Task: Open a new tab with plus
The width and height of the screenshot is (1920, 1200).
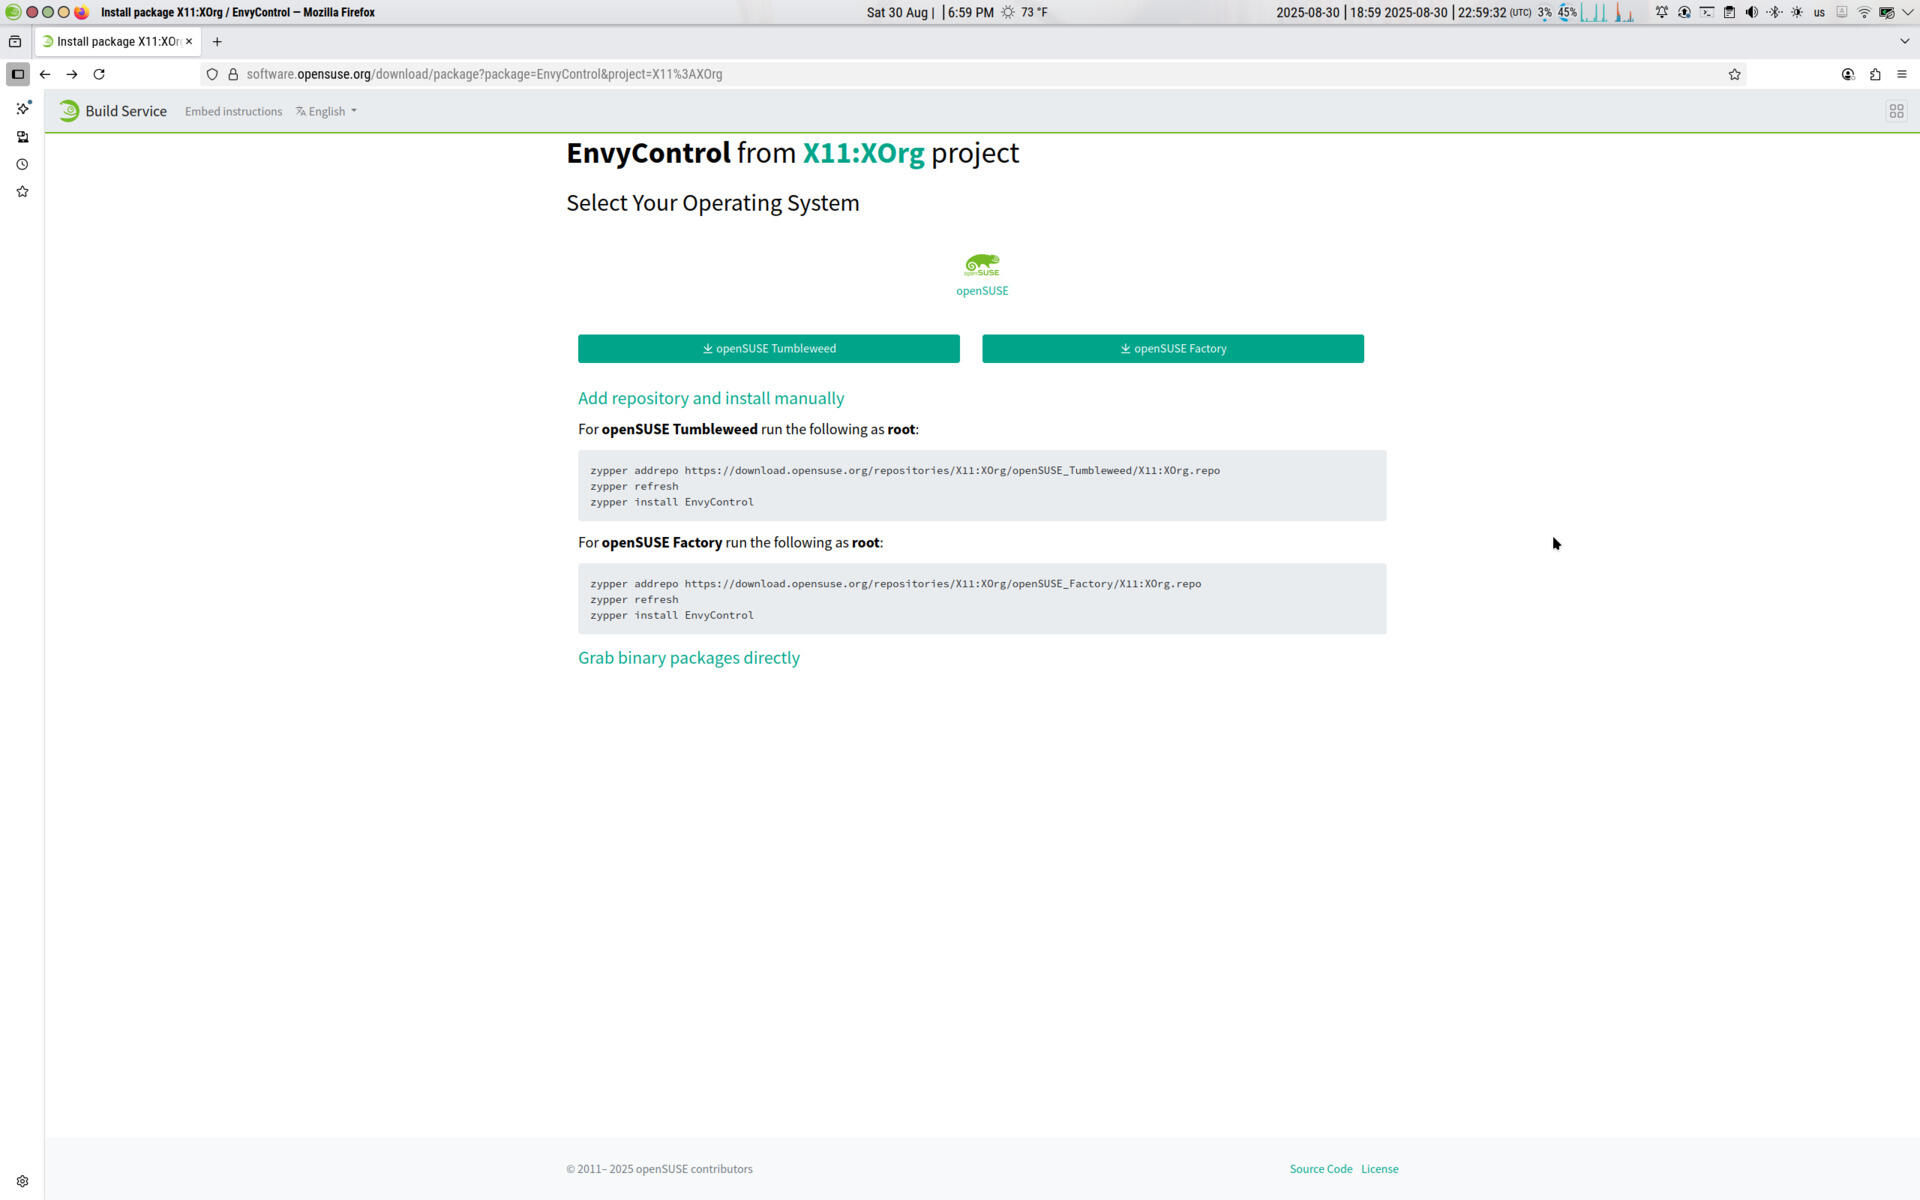Action: pos(217,41)
